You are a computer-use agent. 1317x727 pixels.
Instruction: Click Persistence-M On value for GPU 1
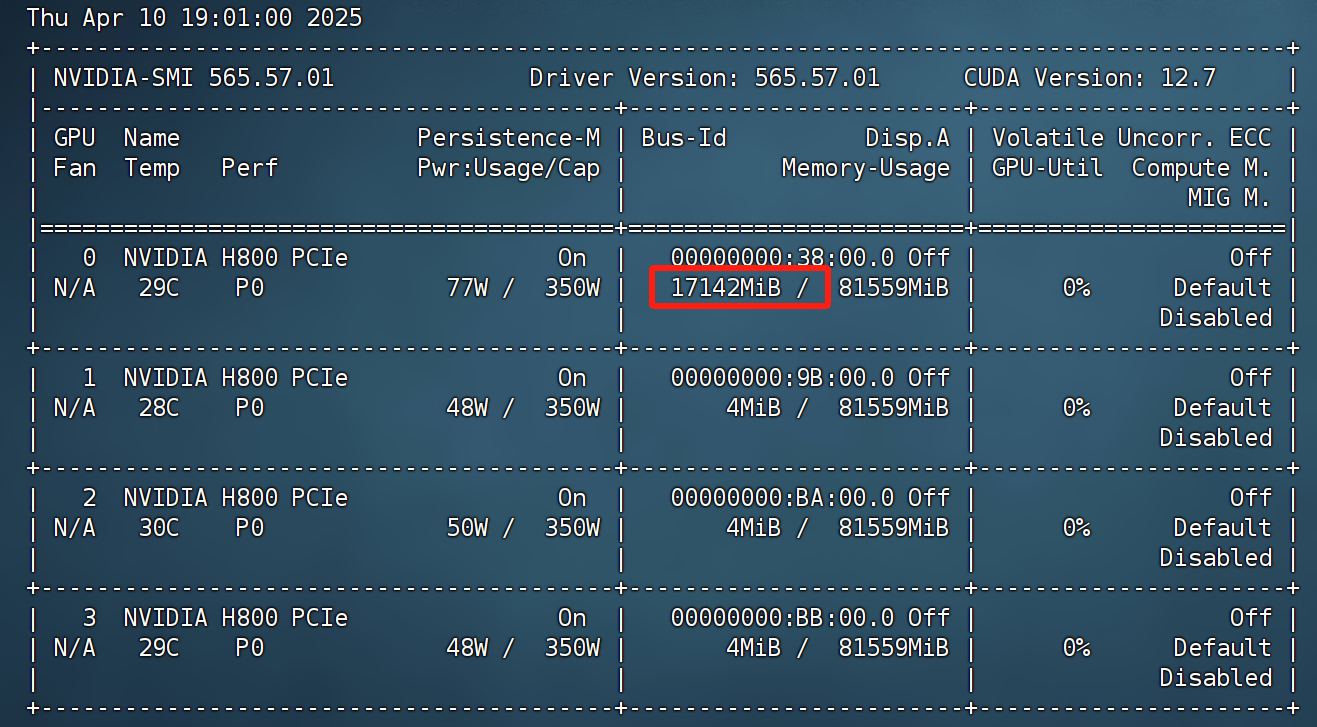click(x=572, y=378)
